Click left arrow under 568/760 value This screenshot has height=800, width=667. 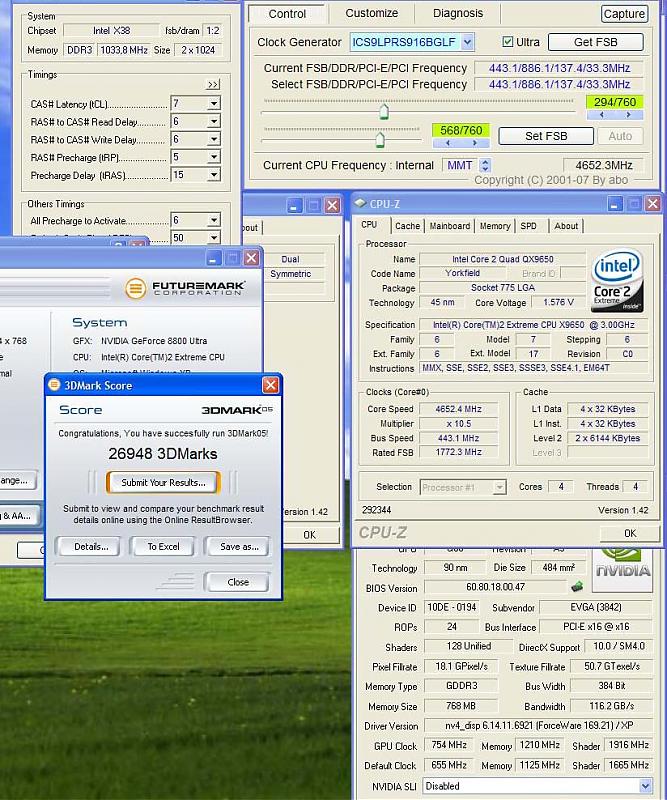[447, 143]
